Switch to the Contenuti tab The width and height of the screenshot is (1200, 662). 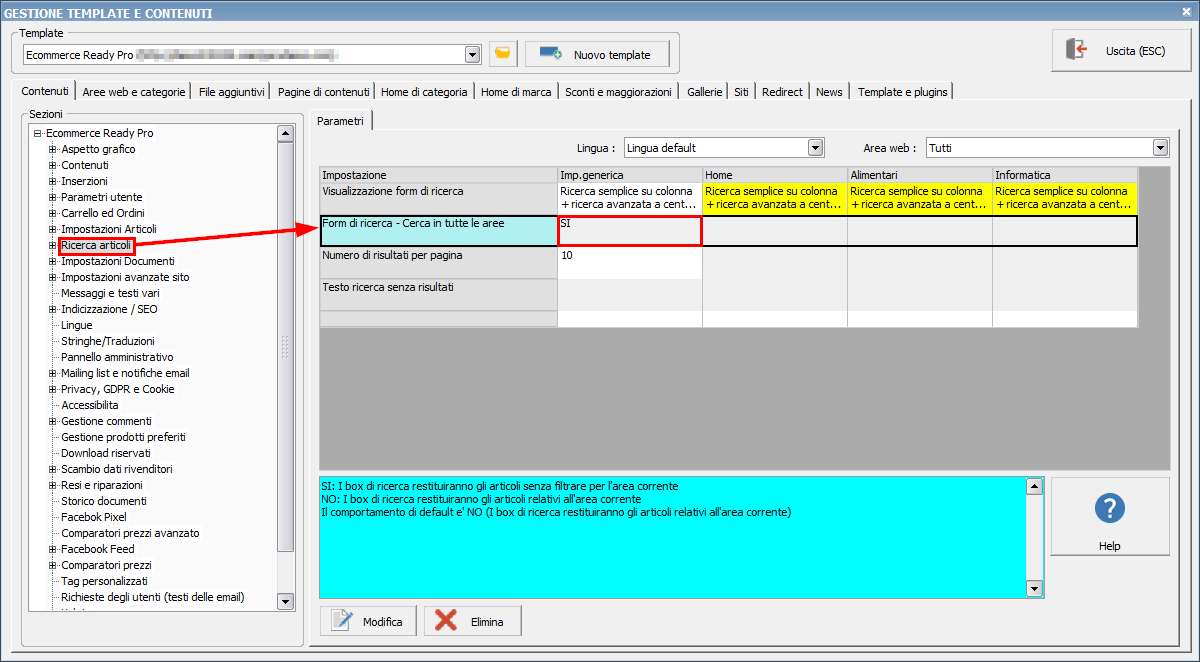click(46, 91)
